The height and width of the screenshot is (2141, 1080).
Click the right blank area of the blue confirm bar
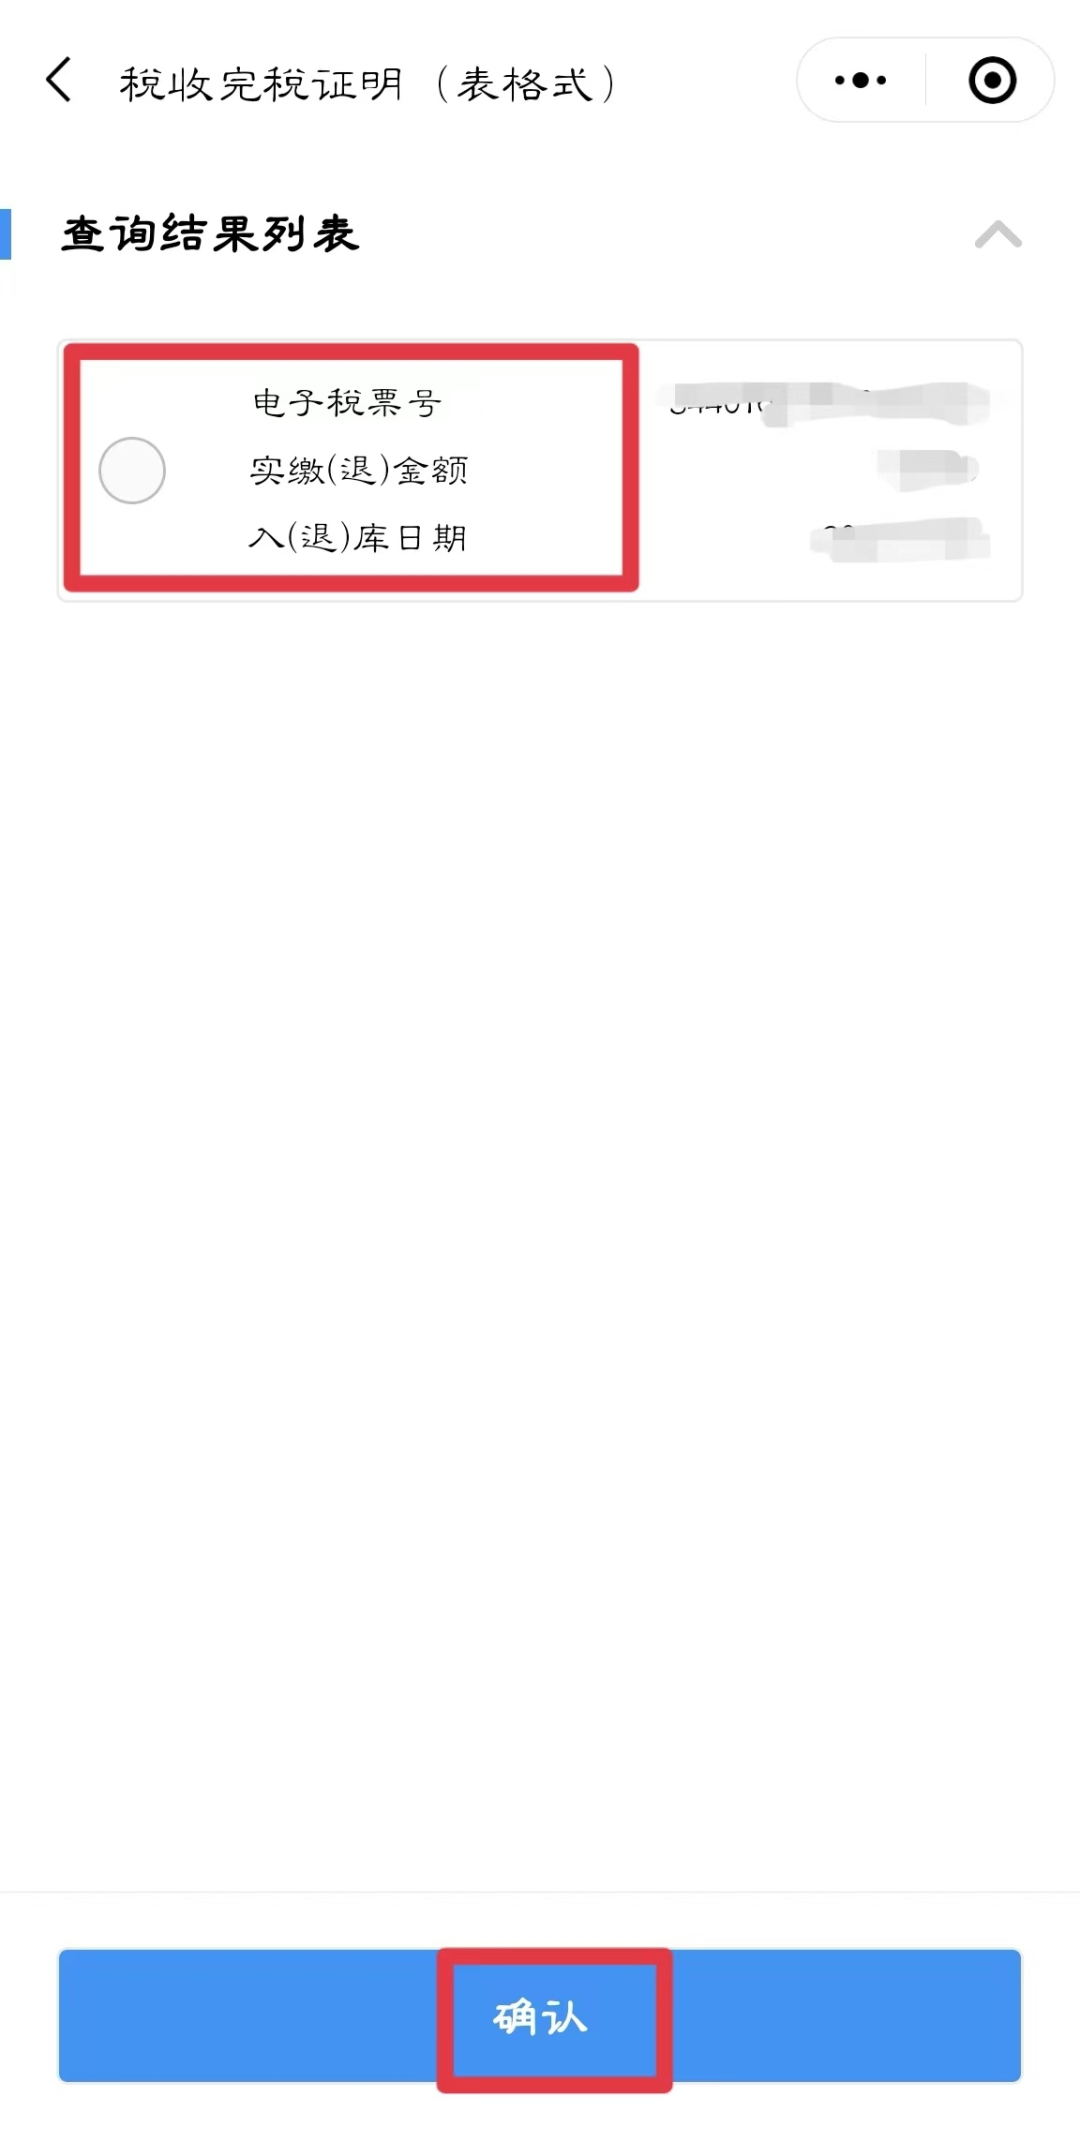tap(846, 2016)
